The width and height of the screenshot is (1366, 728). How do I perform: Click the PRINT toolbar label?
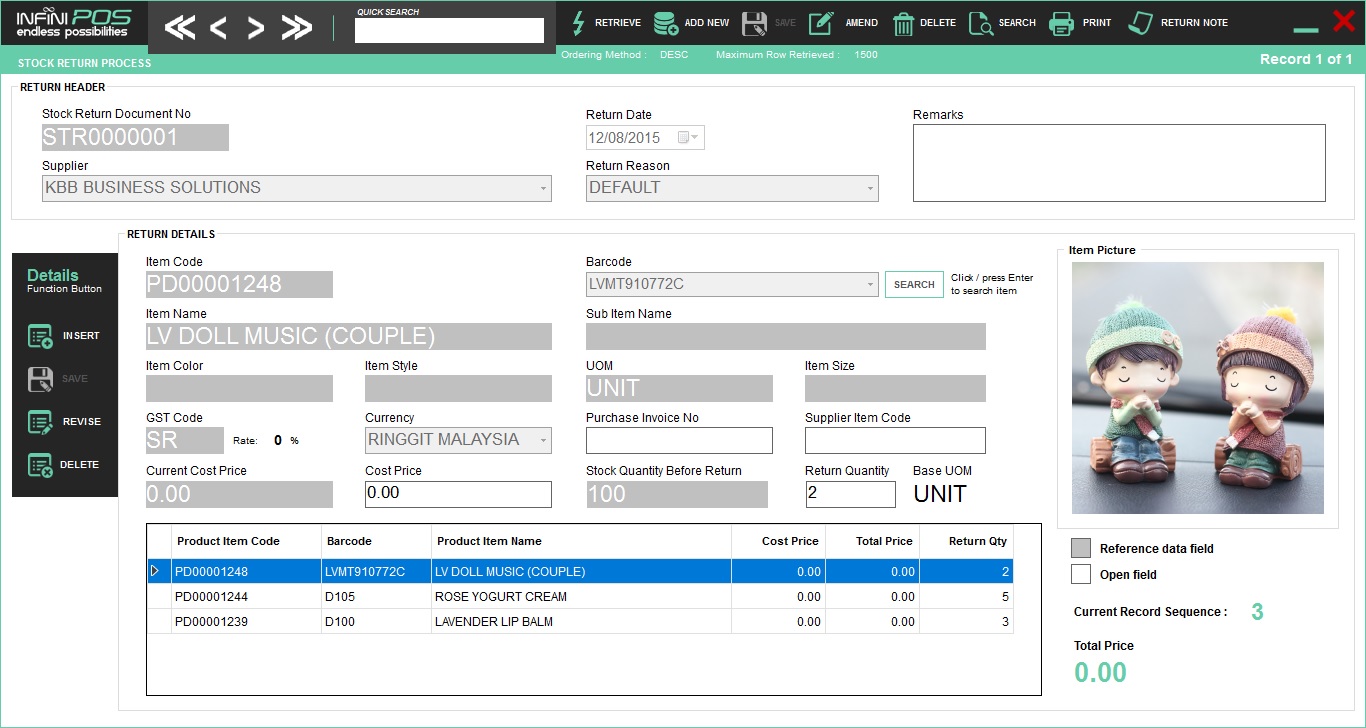pos(1097,23)
